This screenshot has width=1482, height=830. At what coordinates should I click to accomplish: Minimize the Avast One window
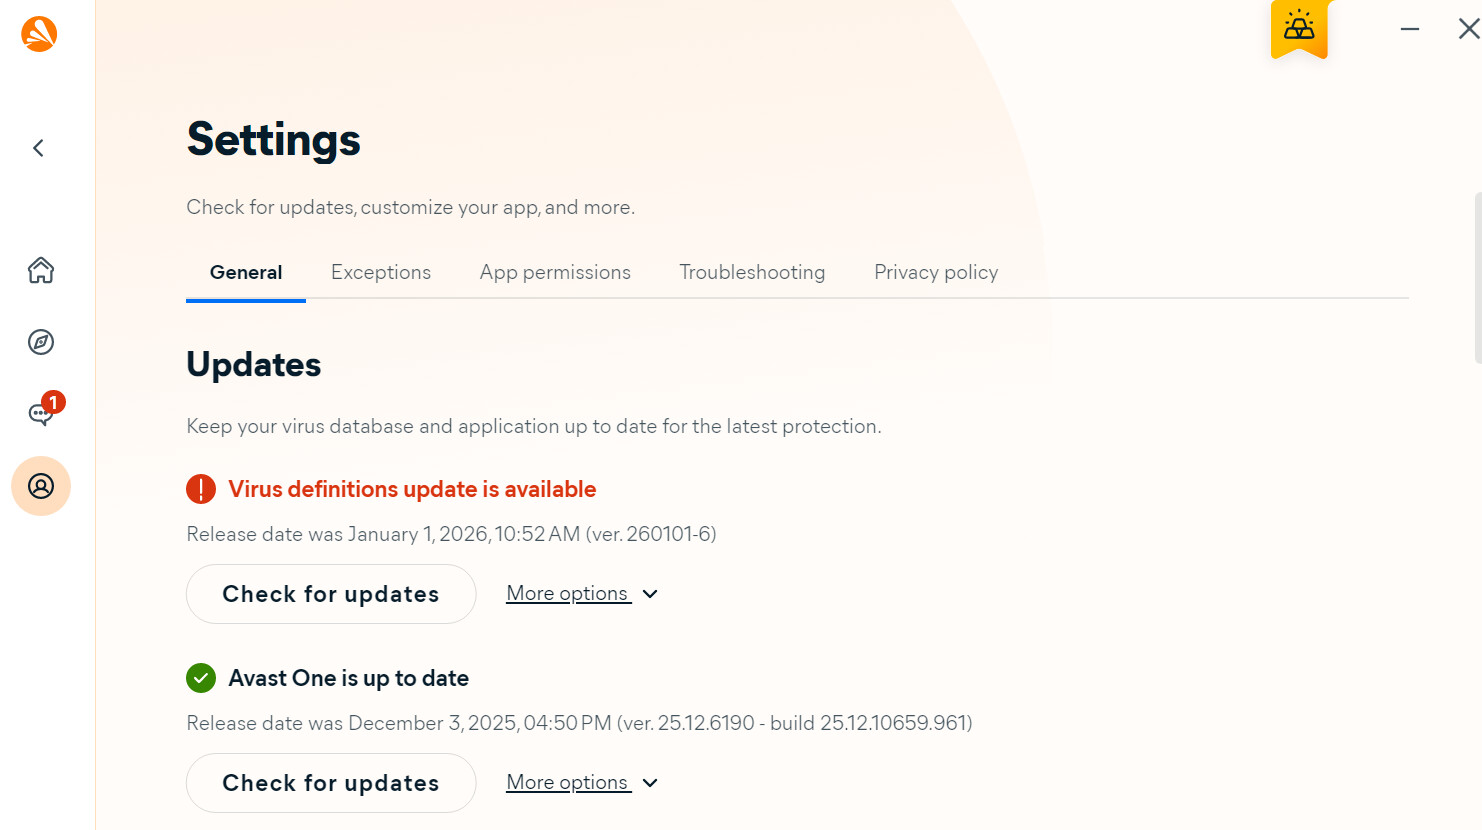(x=1410, y=29)
